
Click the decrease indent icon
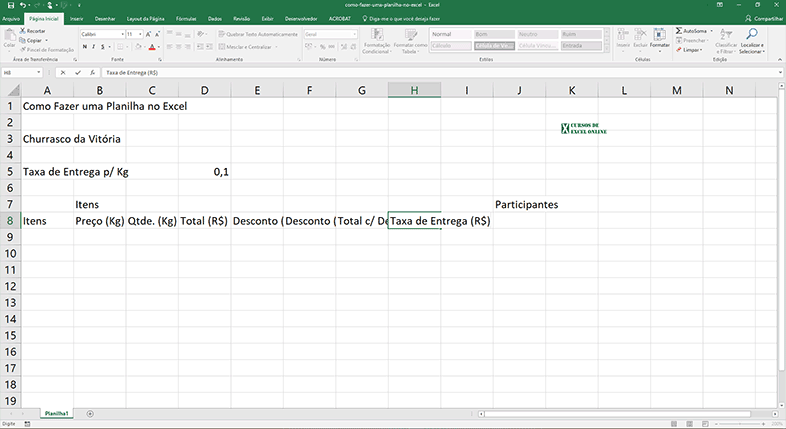point(200,47)
